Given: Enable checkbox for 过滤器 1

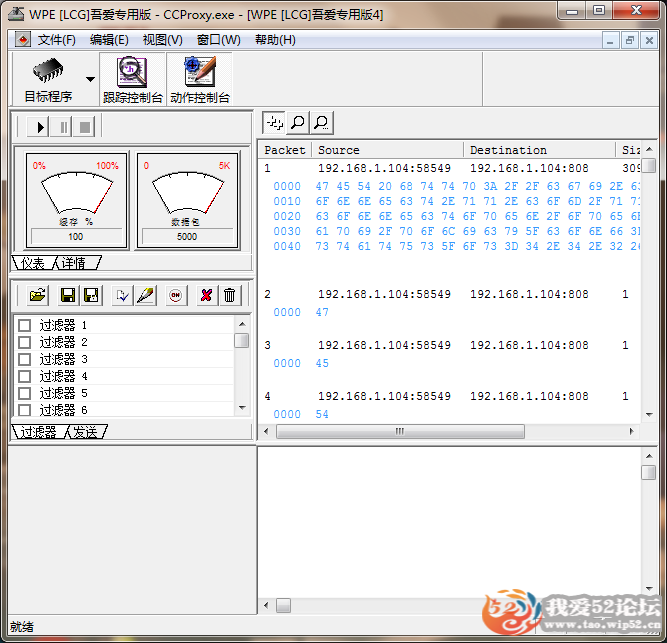Looking at the screenshot, I should click(x=25, y=325).
